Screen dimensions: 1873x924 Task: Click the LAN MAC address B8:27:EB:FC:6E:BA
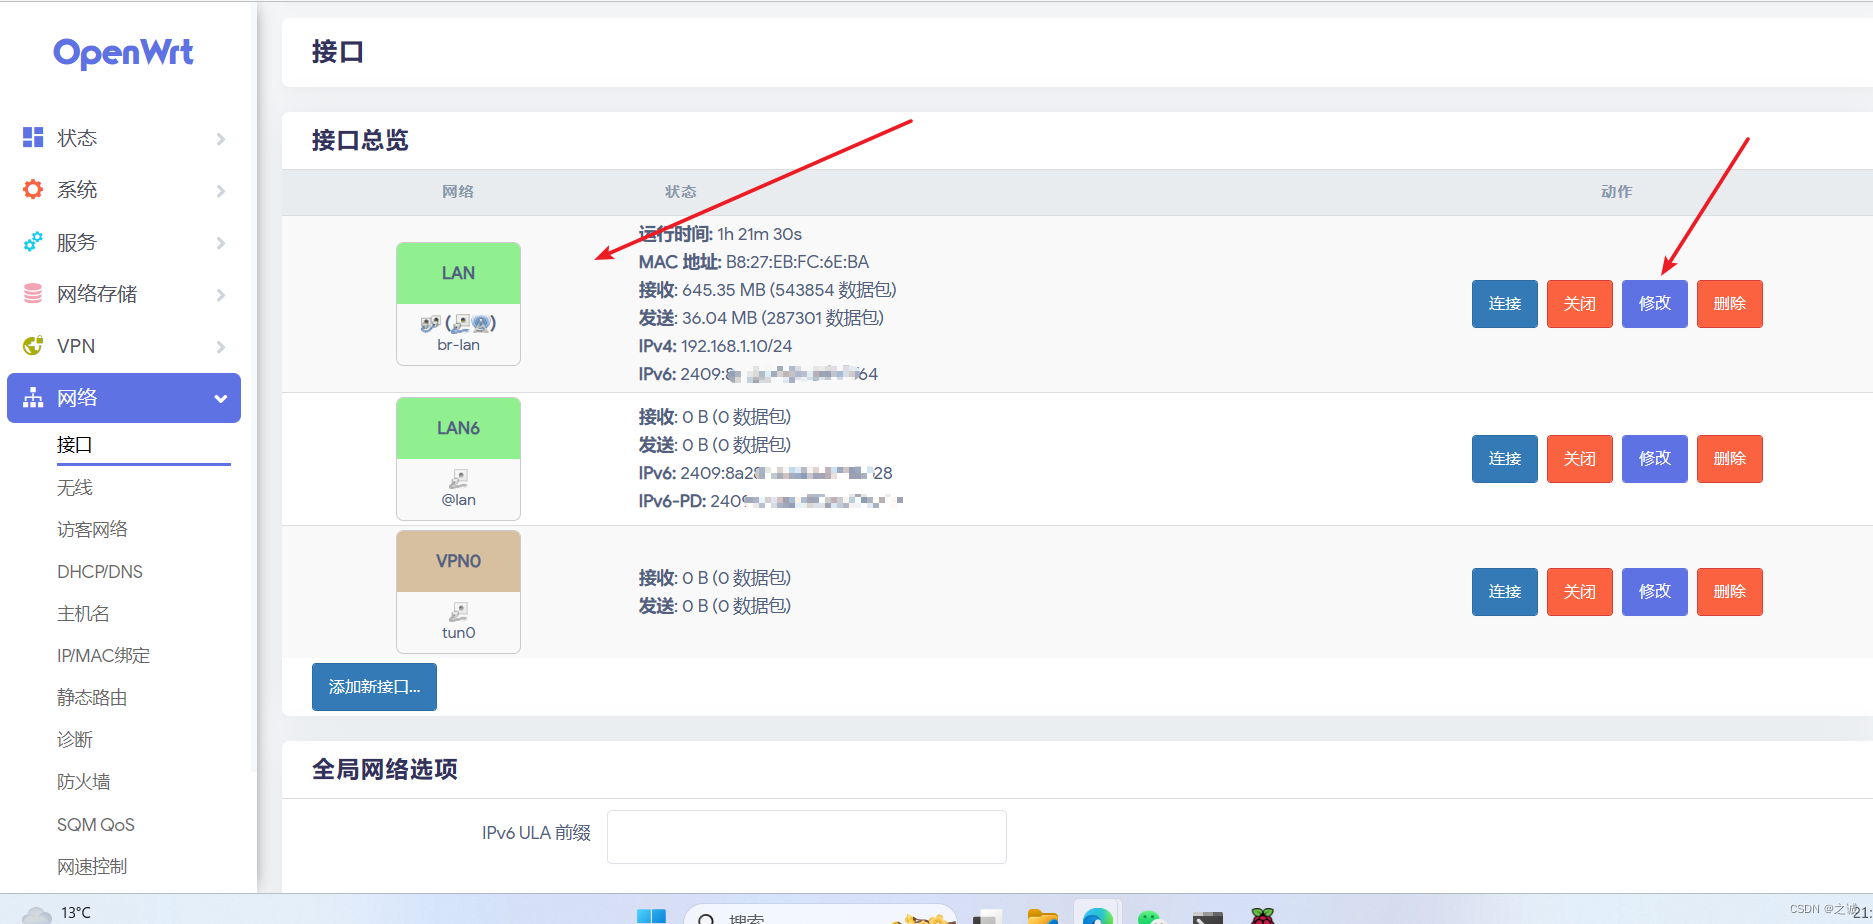coord(797,262)
